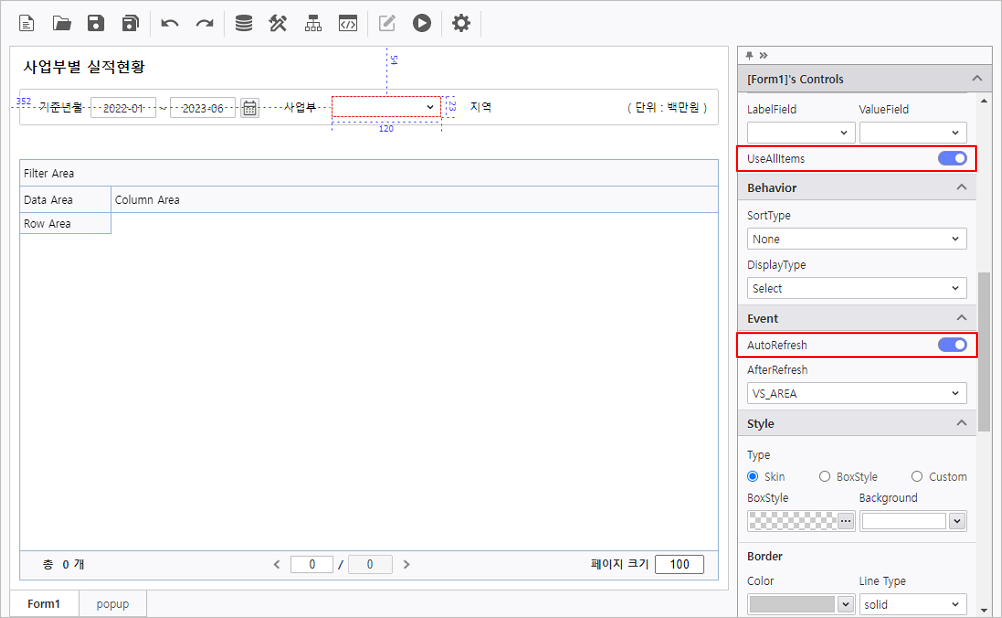The image size is (1002, 618).
Task: Open the SortType dropdown
Action: coord(856,239)
